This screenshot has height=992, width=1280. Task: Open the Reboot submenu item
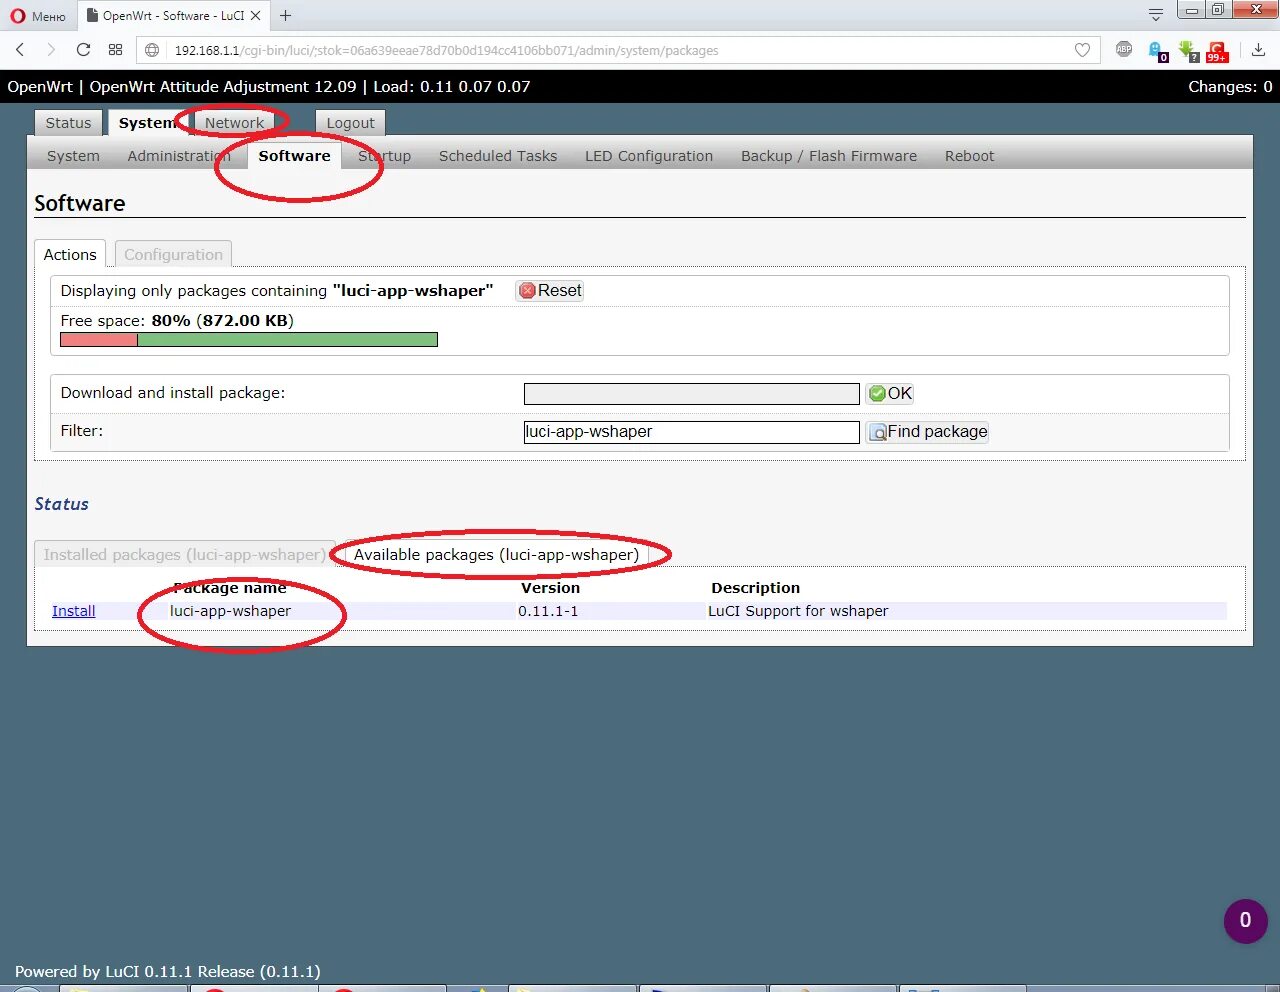[x=969, y=156]
